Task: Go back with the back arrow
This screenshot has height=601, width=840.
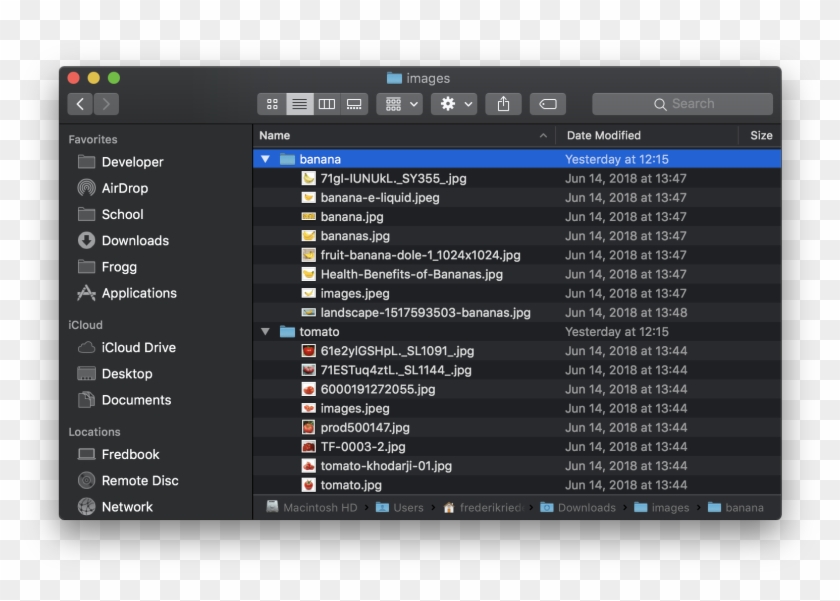Action: click(x=80, y=104)
